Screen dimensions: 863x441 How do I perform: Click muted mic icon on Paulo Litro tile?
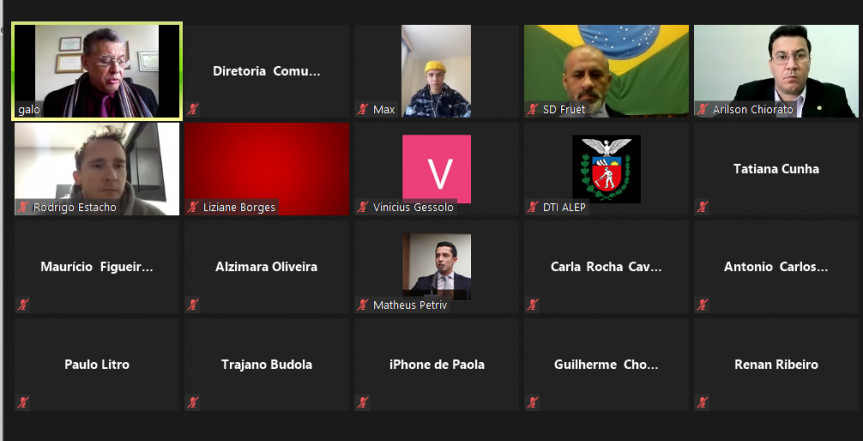(x=23, y=402)
